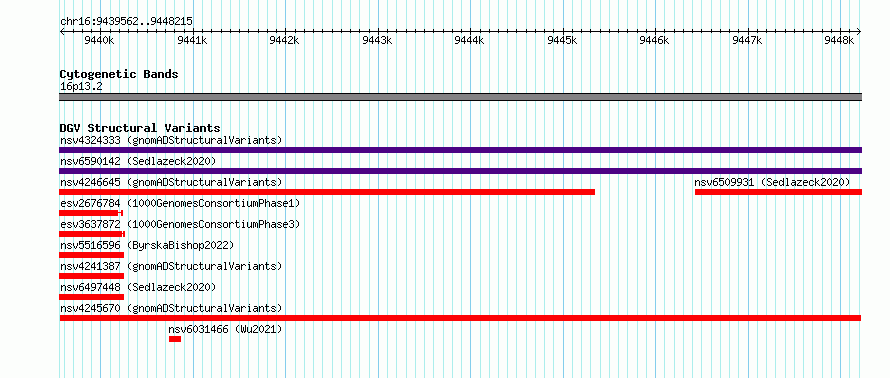The width and height of the screenshot is (890, 378).
Task: Click the nsv4324333 gnomAD variant label
Action: point(171,140)
